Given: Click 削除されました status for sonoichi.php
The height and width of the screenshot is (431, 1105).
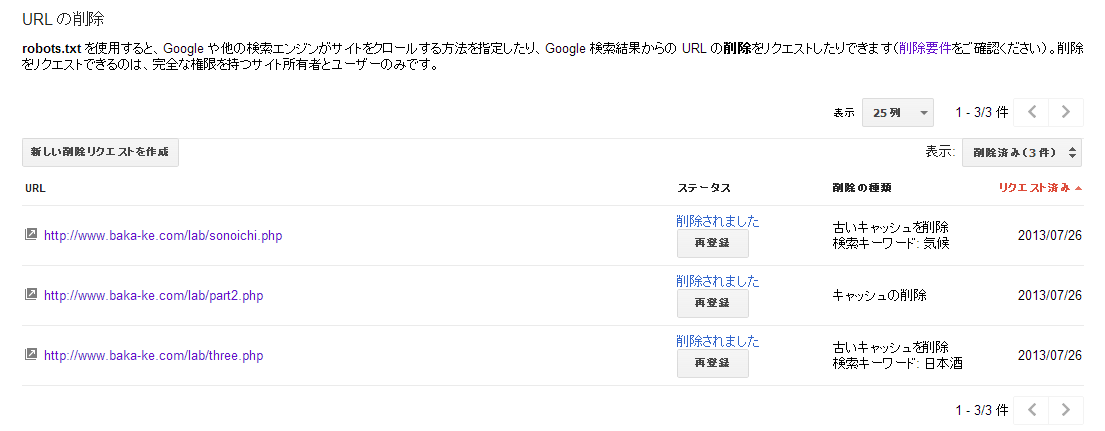Looking at the screenshot, I should pos(717,221).
